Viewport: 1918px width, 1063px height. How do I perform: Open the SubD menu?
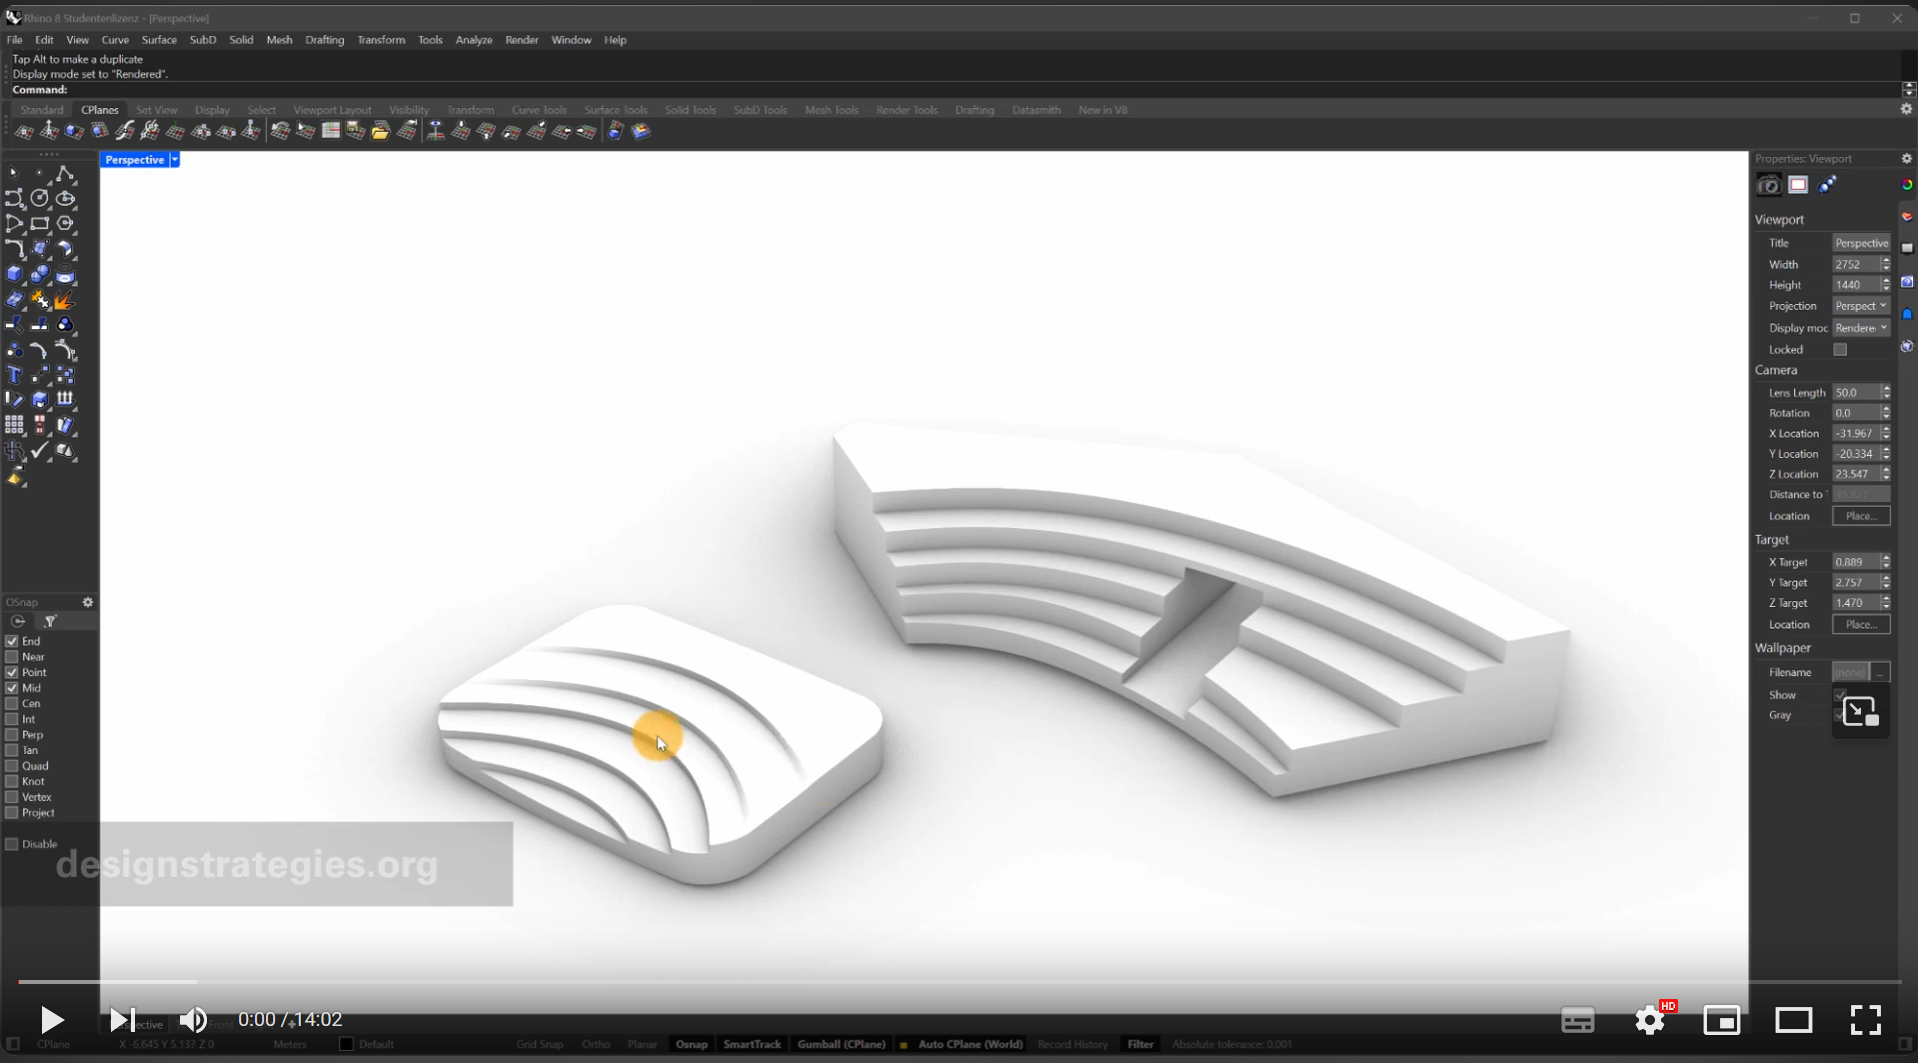pos(203,40)
